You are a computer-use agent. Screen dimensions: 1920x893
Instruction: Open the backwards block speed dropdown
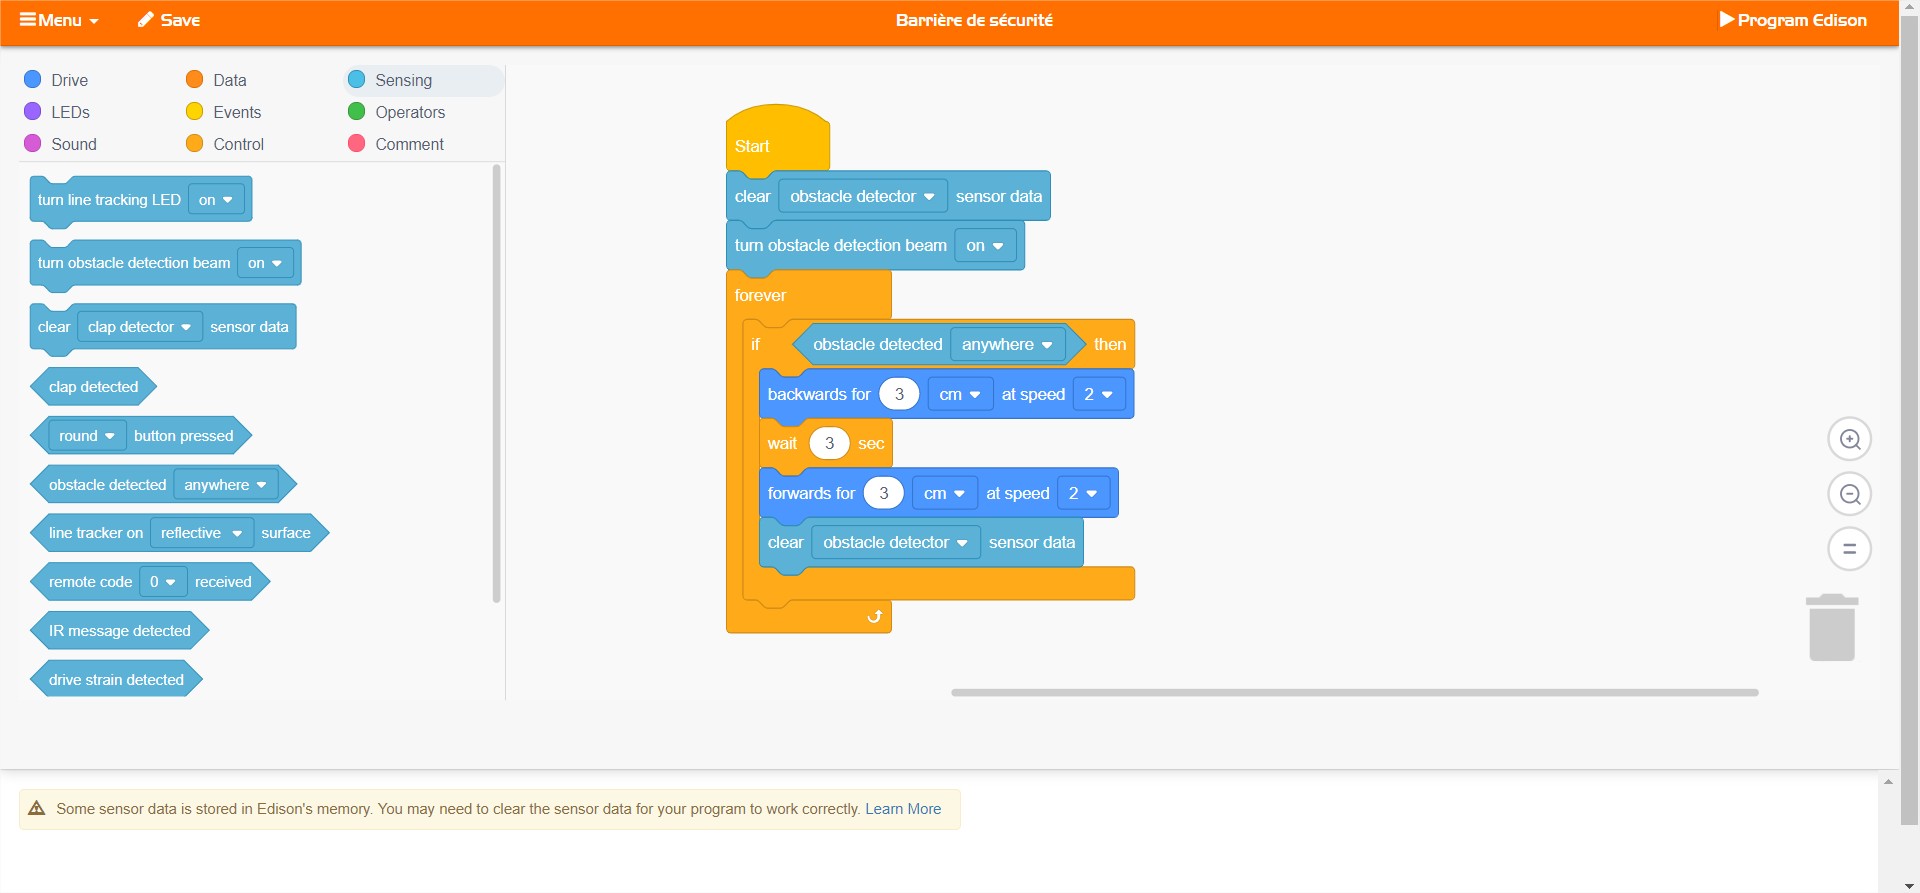point(1098,395)
